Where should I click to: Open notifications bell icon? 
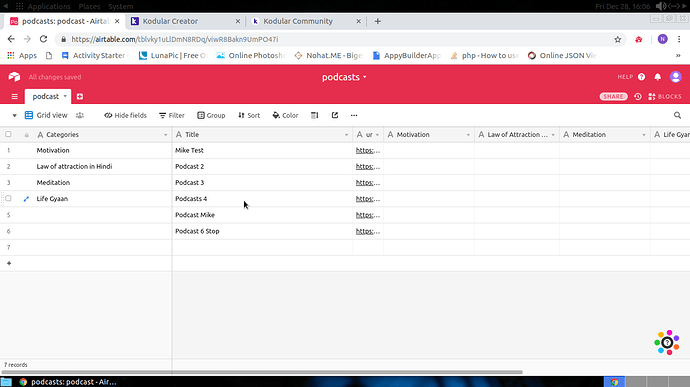pos(657,77)
